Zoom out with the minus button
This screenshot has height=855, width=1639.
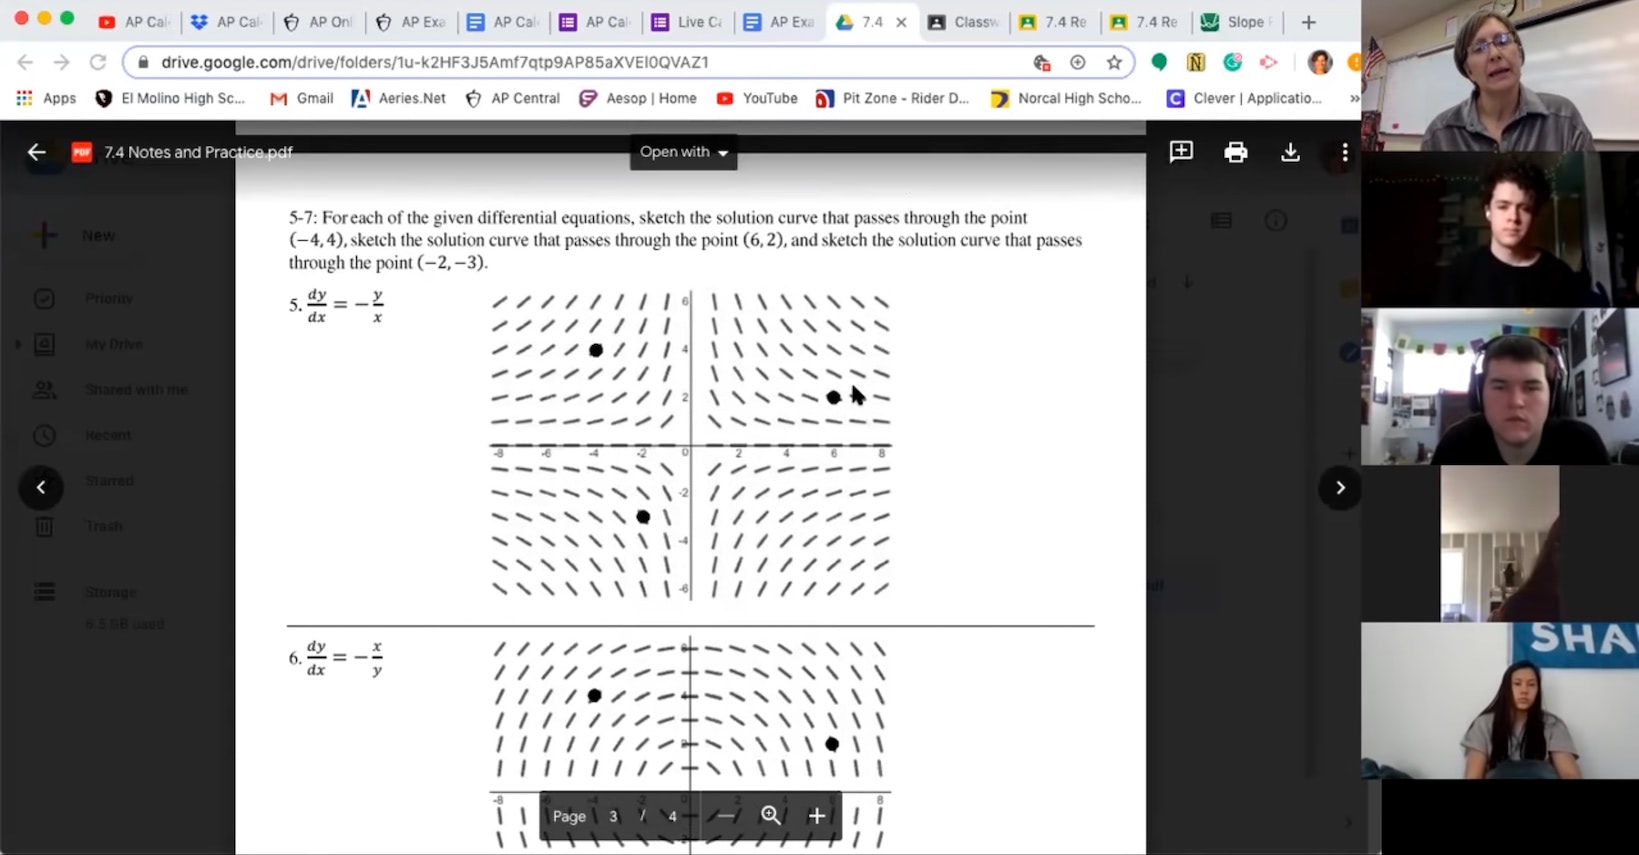726,816
